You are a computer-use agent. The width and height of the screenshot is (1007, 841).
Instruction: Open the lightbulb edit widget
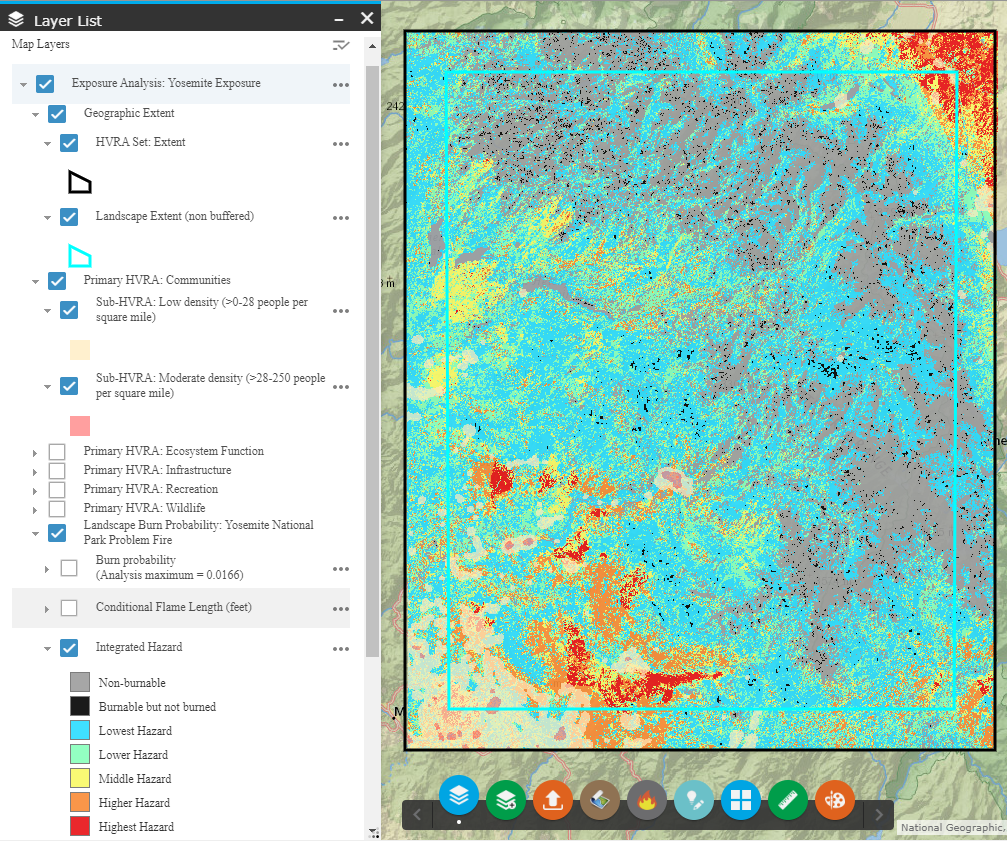point(694,800)
